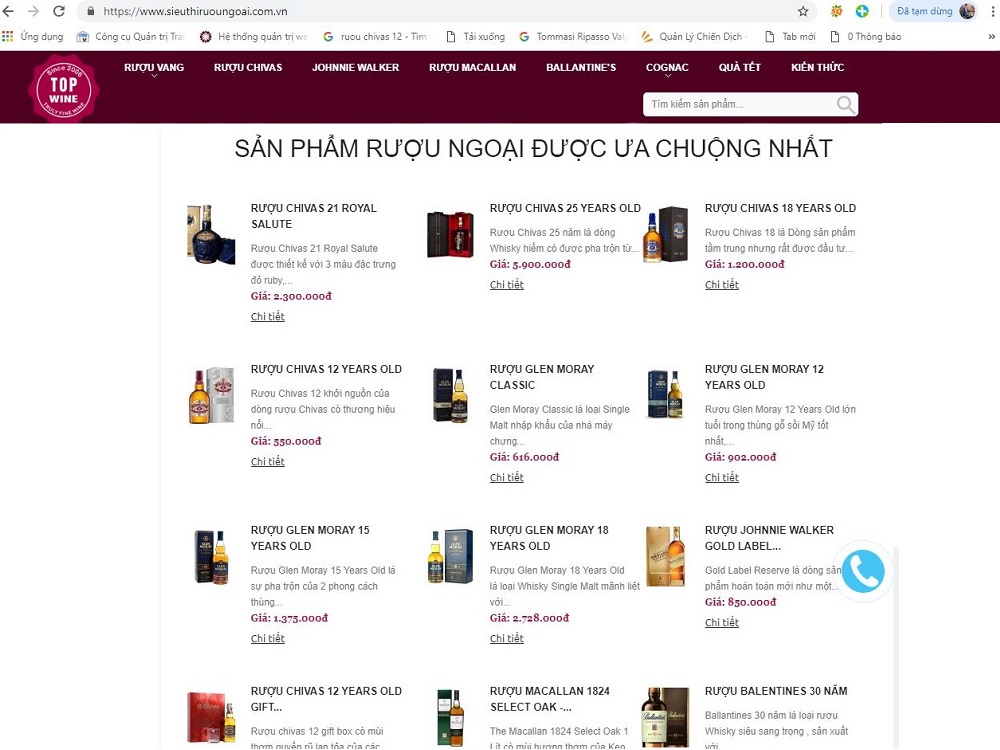
Task: Click the blue plus extension icon
Action: point(862,11)
